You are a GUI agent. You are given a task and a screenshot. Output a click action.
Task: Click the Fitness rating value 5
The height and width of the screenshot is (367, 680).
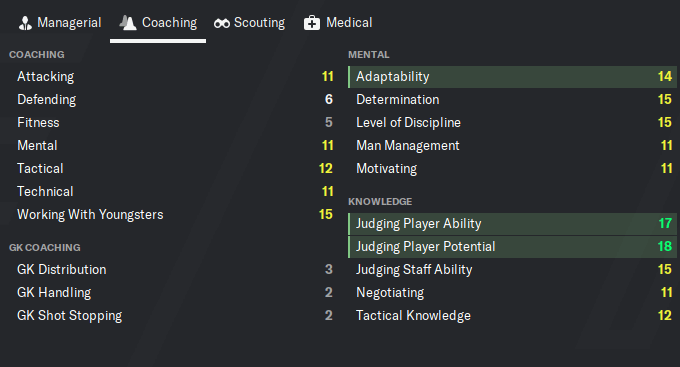(x=329, y=123)
